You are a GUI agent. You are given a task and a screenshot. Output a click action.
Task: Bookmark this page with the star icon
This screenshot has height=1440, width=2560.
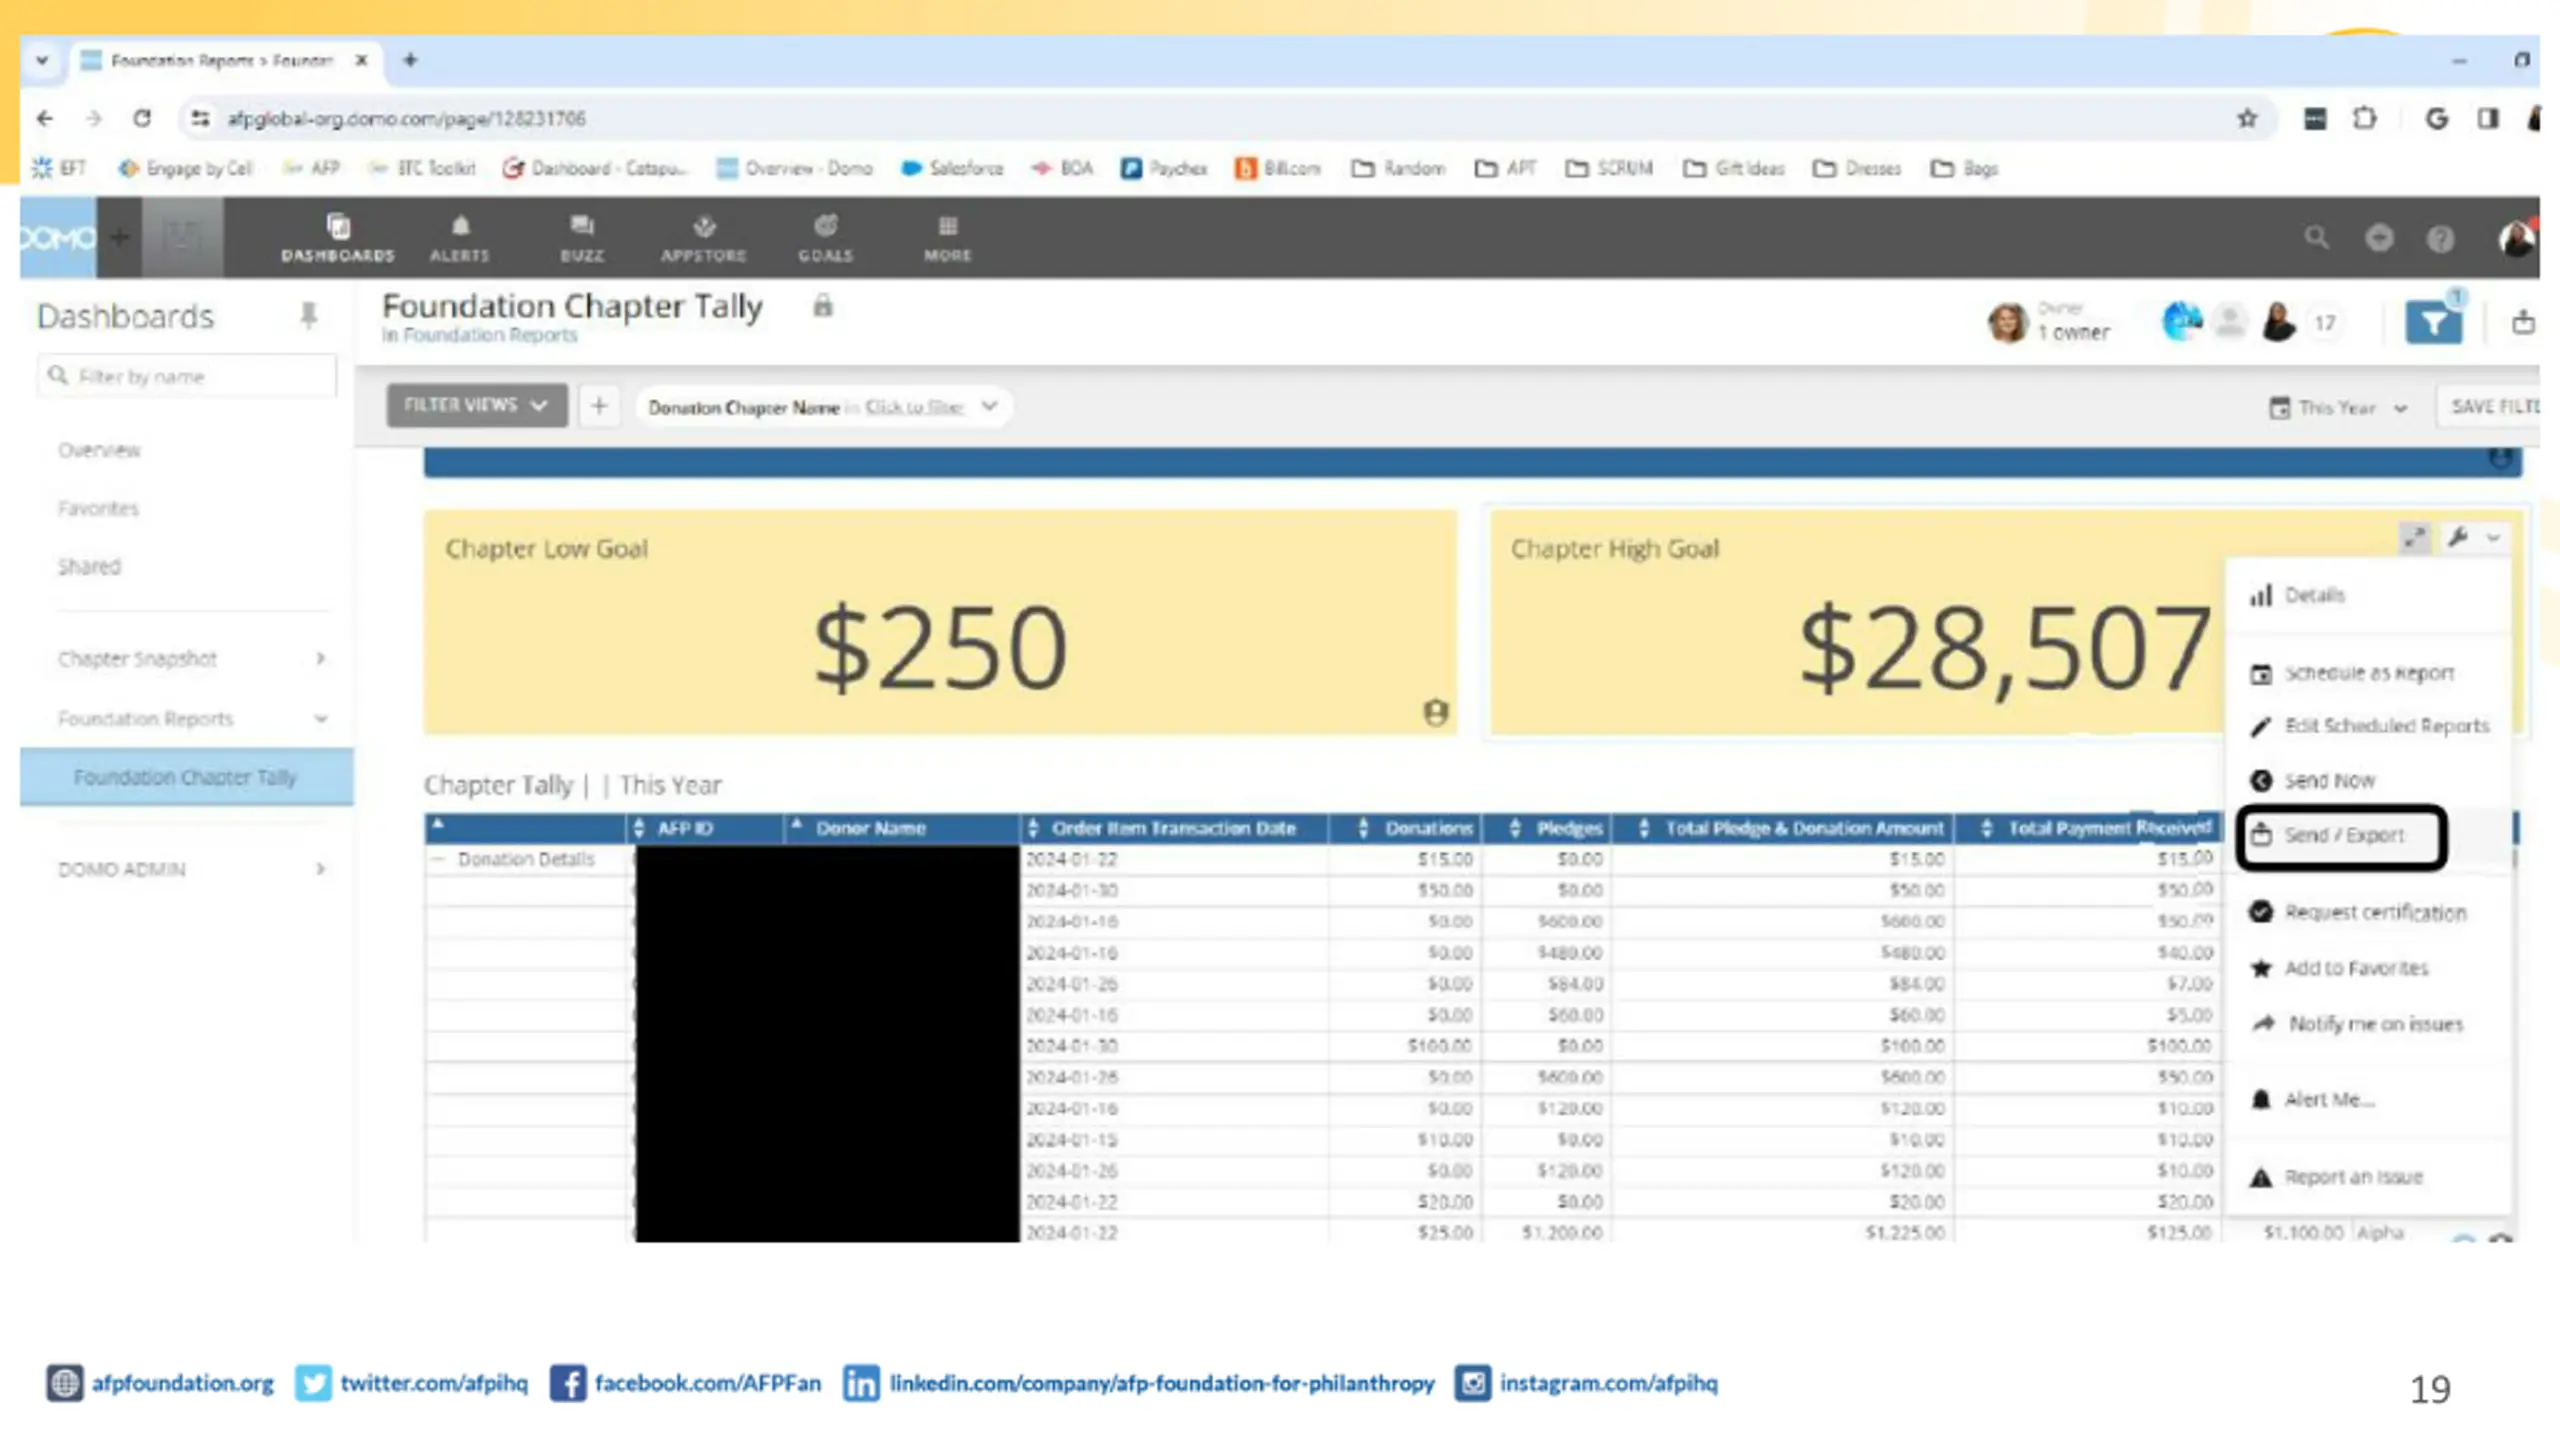pos(2247,119)
